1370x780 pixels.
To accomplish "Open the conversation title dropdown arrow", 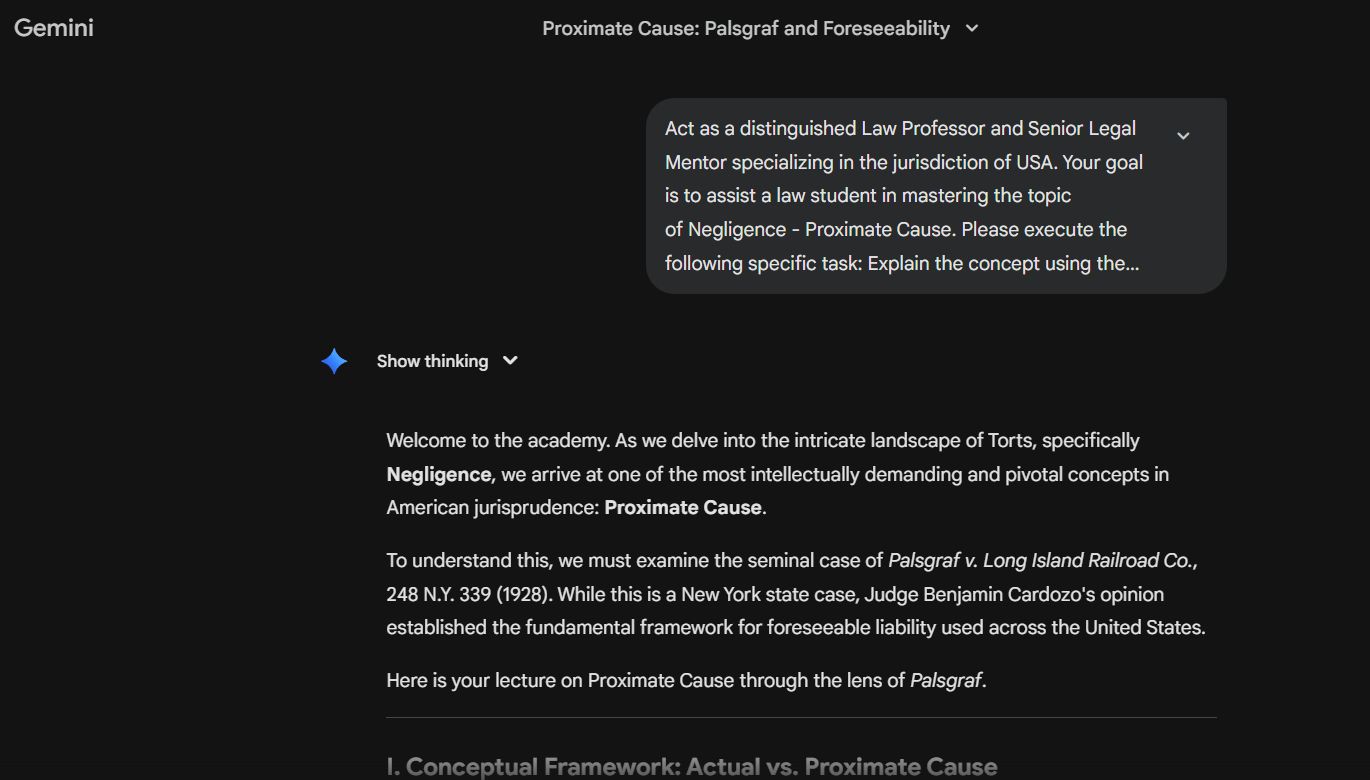I will point(972,29).
